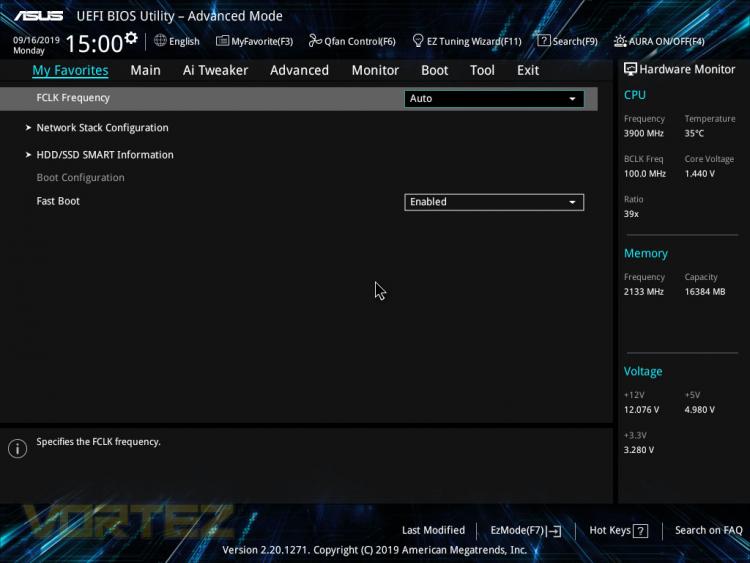The width and height of the screenshot is (750, 563).
Task: Open the FCLK Frequency Auto dropdown
Action: (494, 99)
